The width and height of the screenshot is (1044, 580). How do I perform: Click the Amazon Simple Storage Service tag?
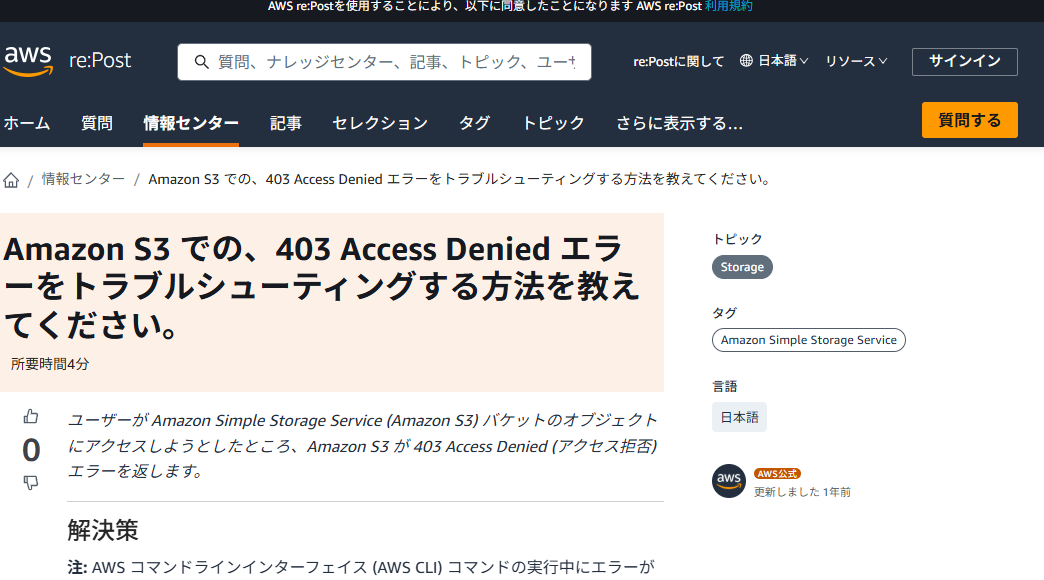coord(808,340)
